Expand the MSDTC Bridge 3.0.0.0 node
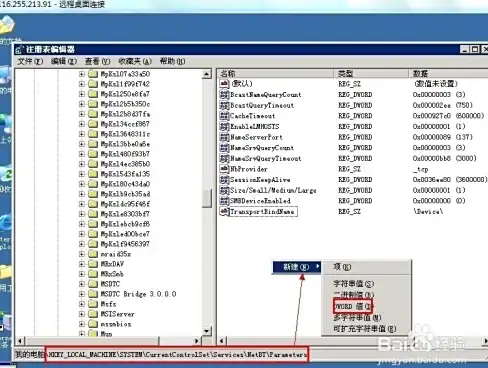This screenshot has width=488, height=368. tap(82, 294)
